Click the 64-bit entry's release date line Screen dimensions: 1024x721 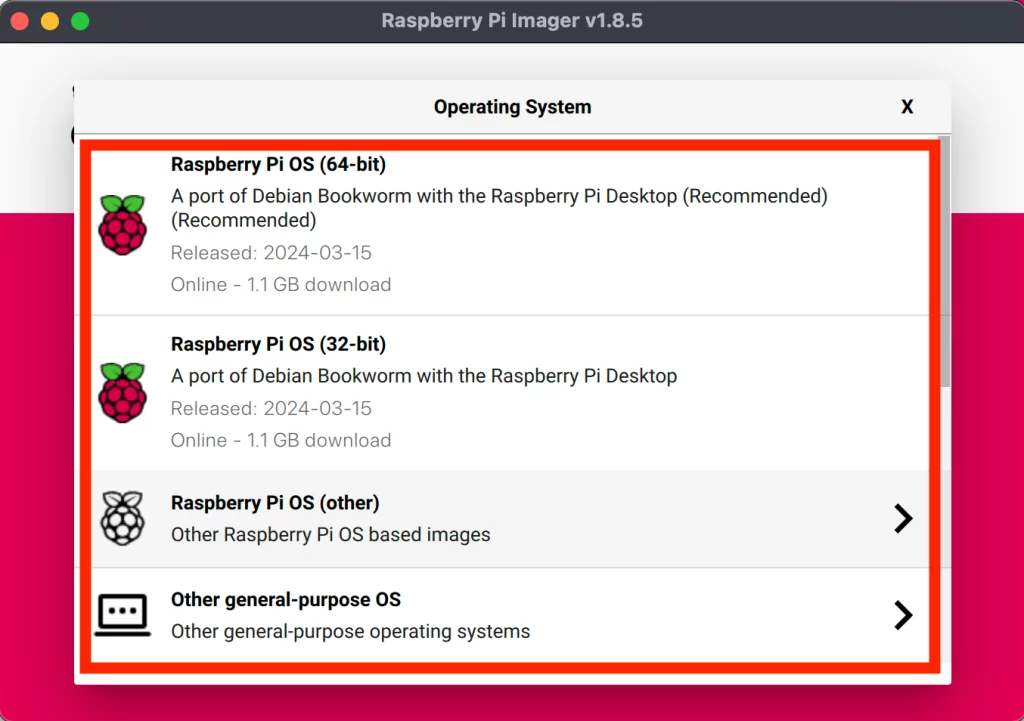[x=271, y=252]
